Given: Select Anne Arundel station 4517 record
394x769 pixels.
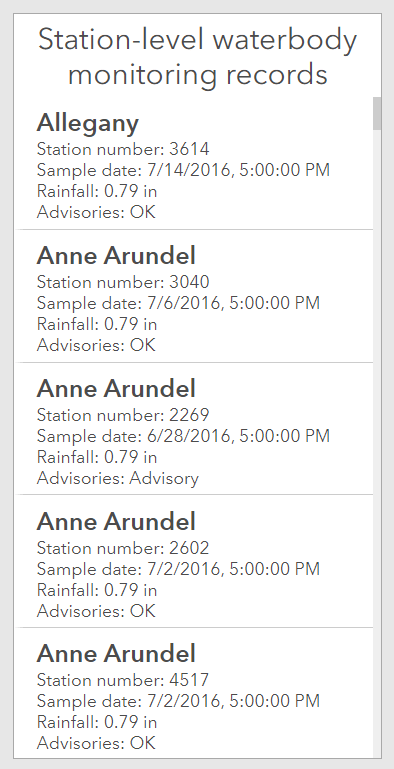Looking at the screenshot, I should 195,693.
